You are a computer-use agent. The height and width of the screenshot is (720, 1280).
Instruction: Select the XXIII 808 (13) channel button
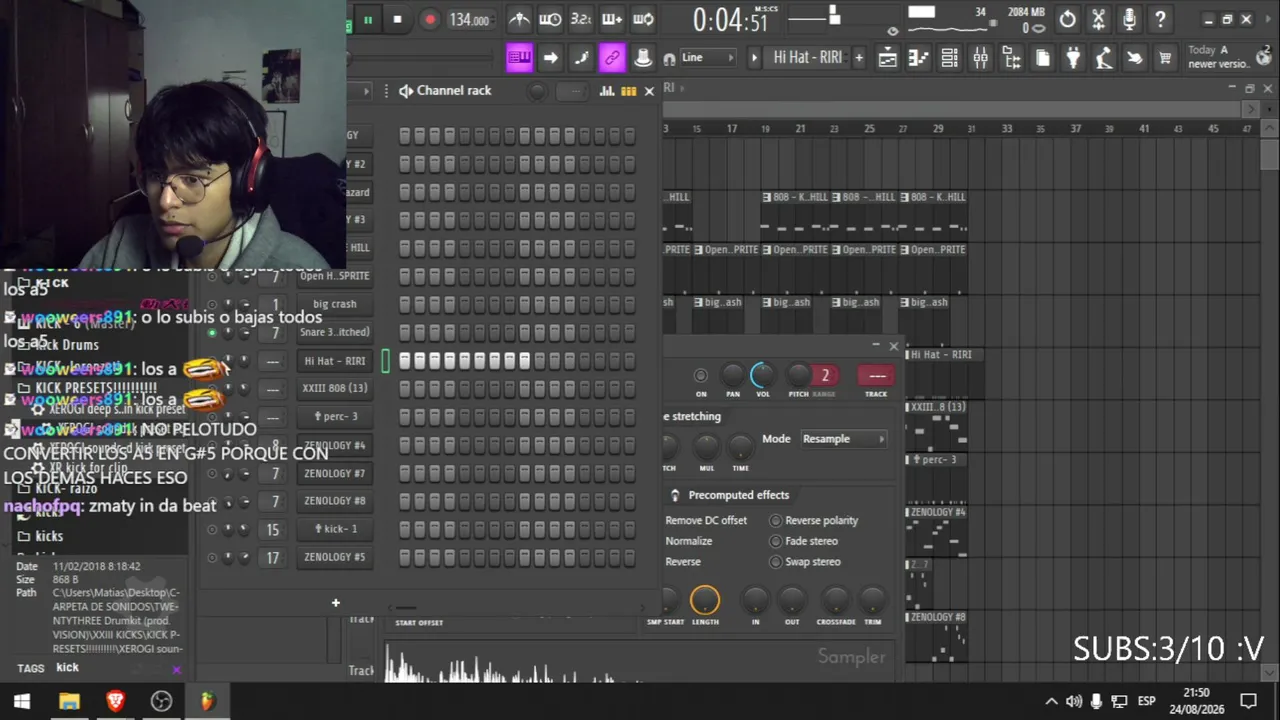335,388
